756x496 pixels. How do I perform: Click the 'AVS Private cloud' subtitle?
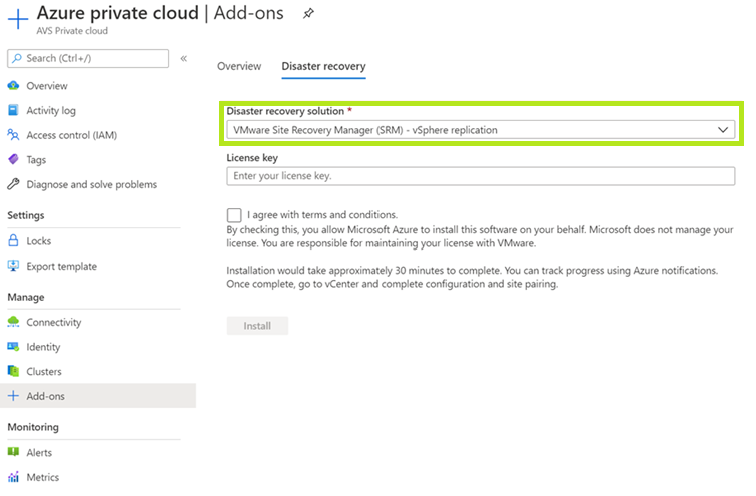(x=72, y=30)
